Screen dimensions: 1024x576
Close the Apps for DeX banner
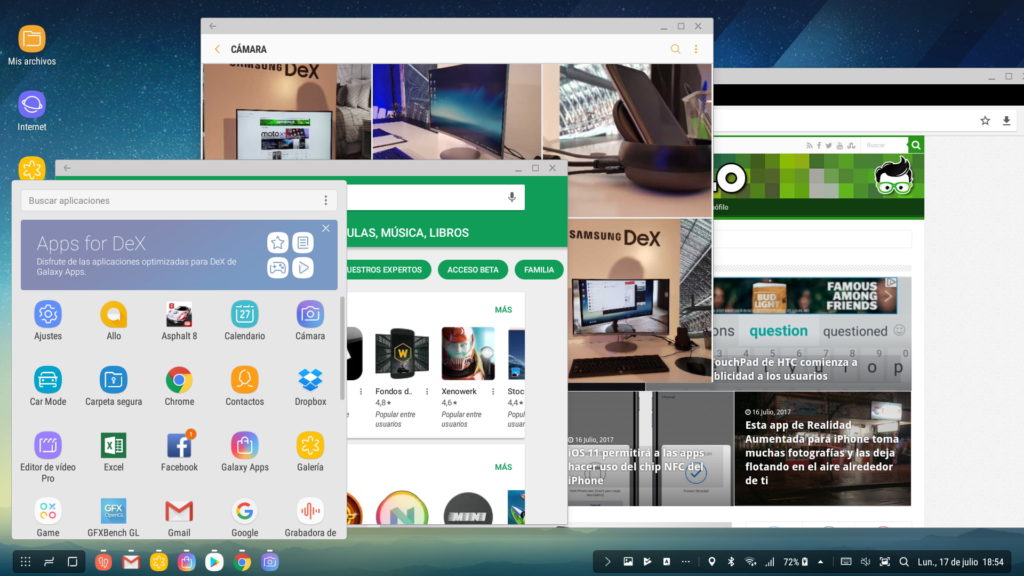pos(326,228)
